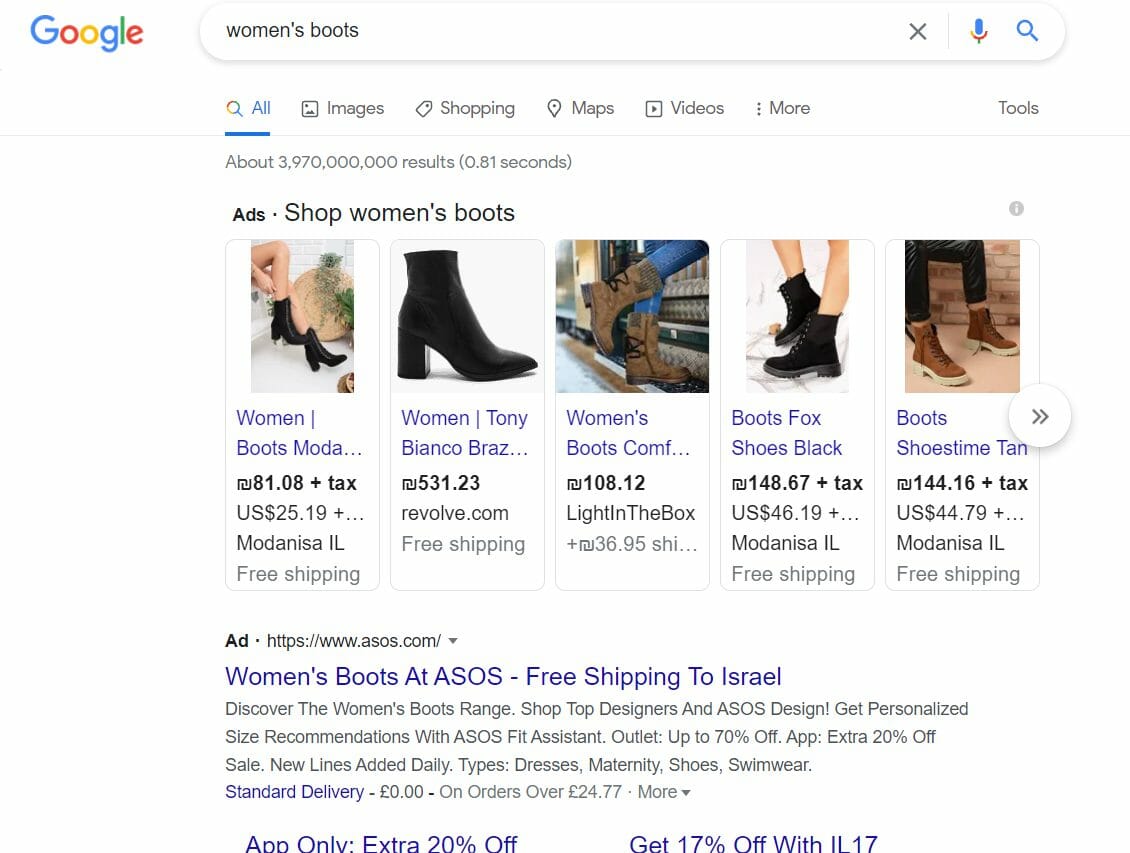Expand the More search options menu
1130x853 pixels.
point(782,108)
